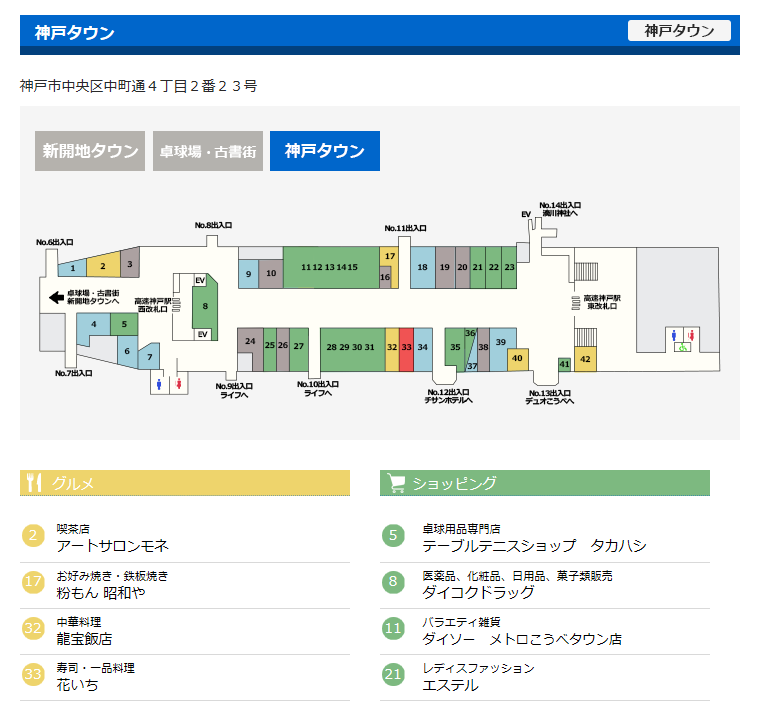Select green shop 21 on the map
This screenshot has width=760, height=702.
(x=478, y=267)
